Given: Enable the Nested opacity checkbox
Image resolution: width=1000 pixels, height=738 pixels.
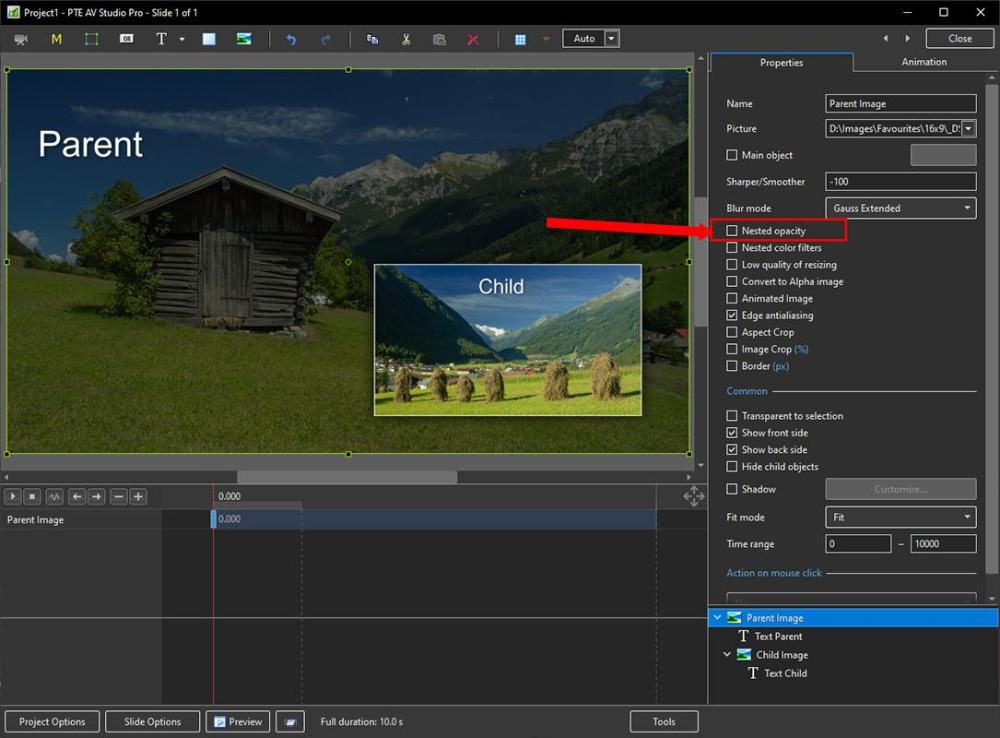Looking at the screenshot, I should 732,231.
